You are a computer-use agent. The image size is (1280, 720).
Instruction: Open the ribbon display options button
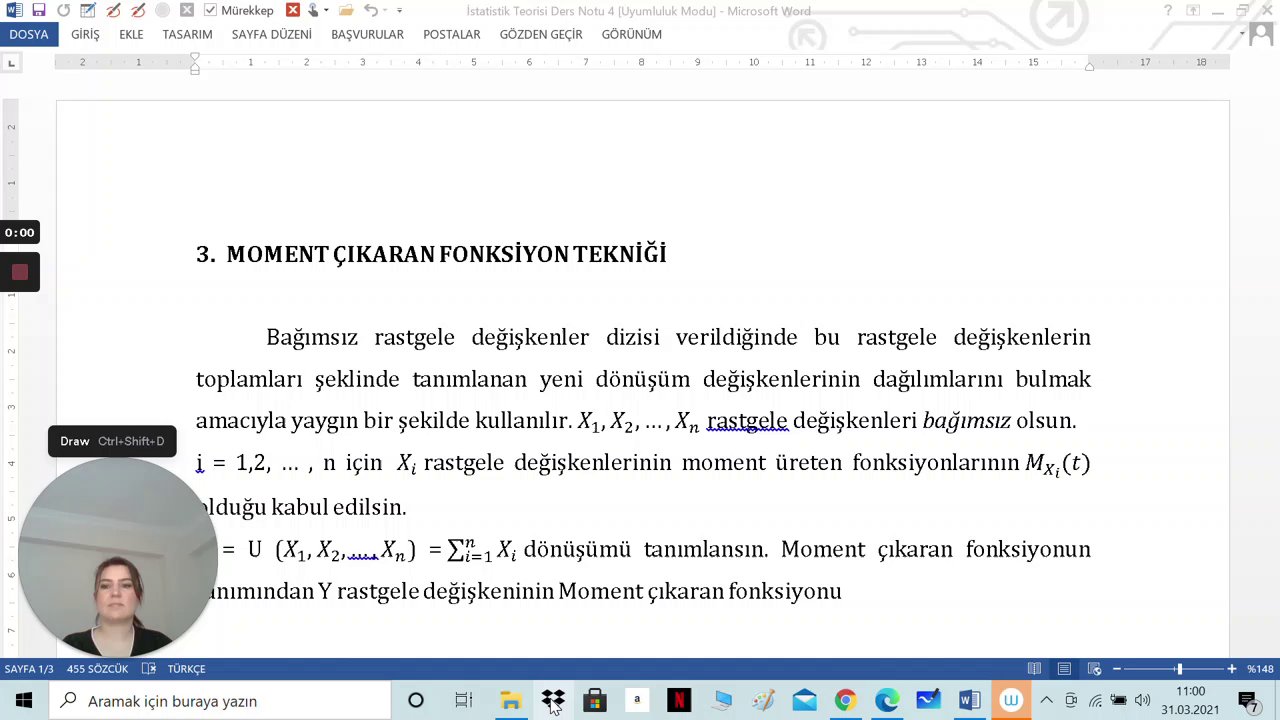tap(1193, 11)
